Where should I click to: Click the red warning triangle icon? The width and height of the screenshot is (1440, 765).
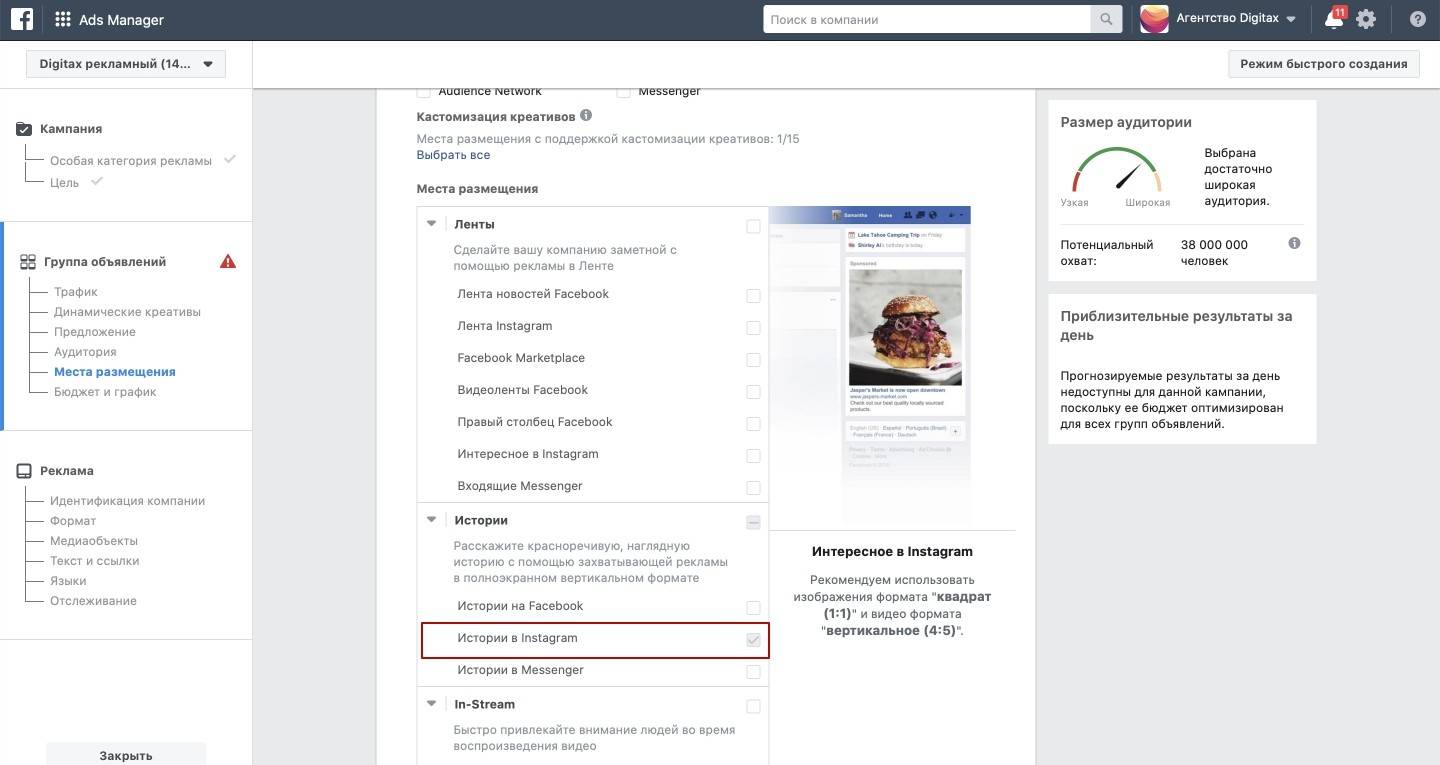pos(228,262)
